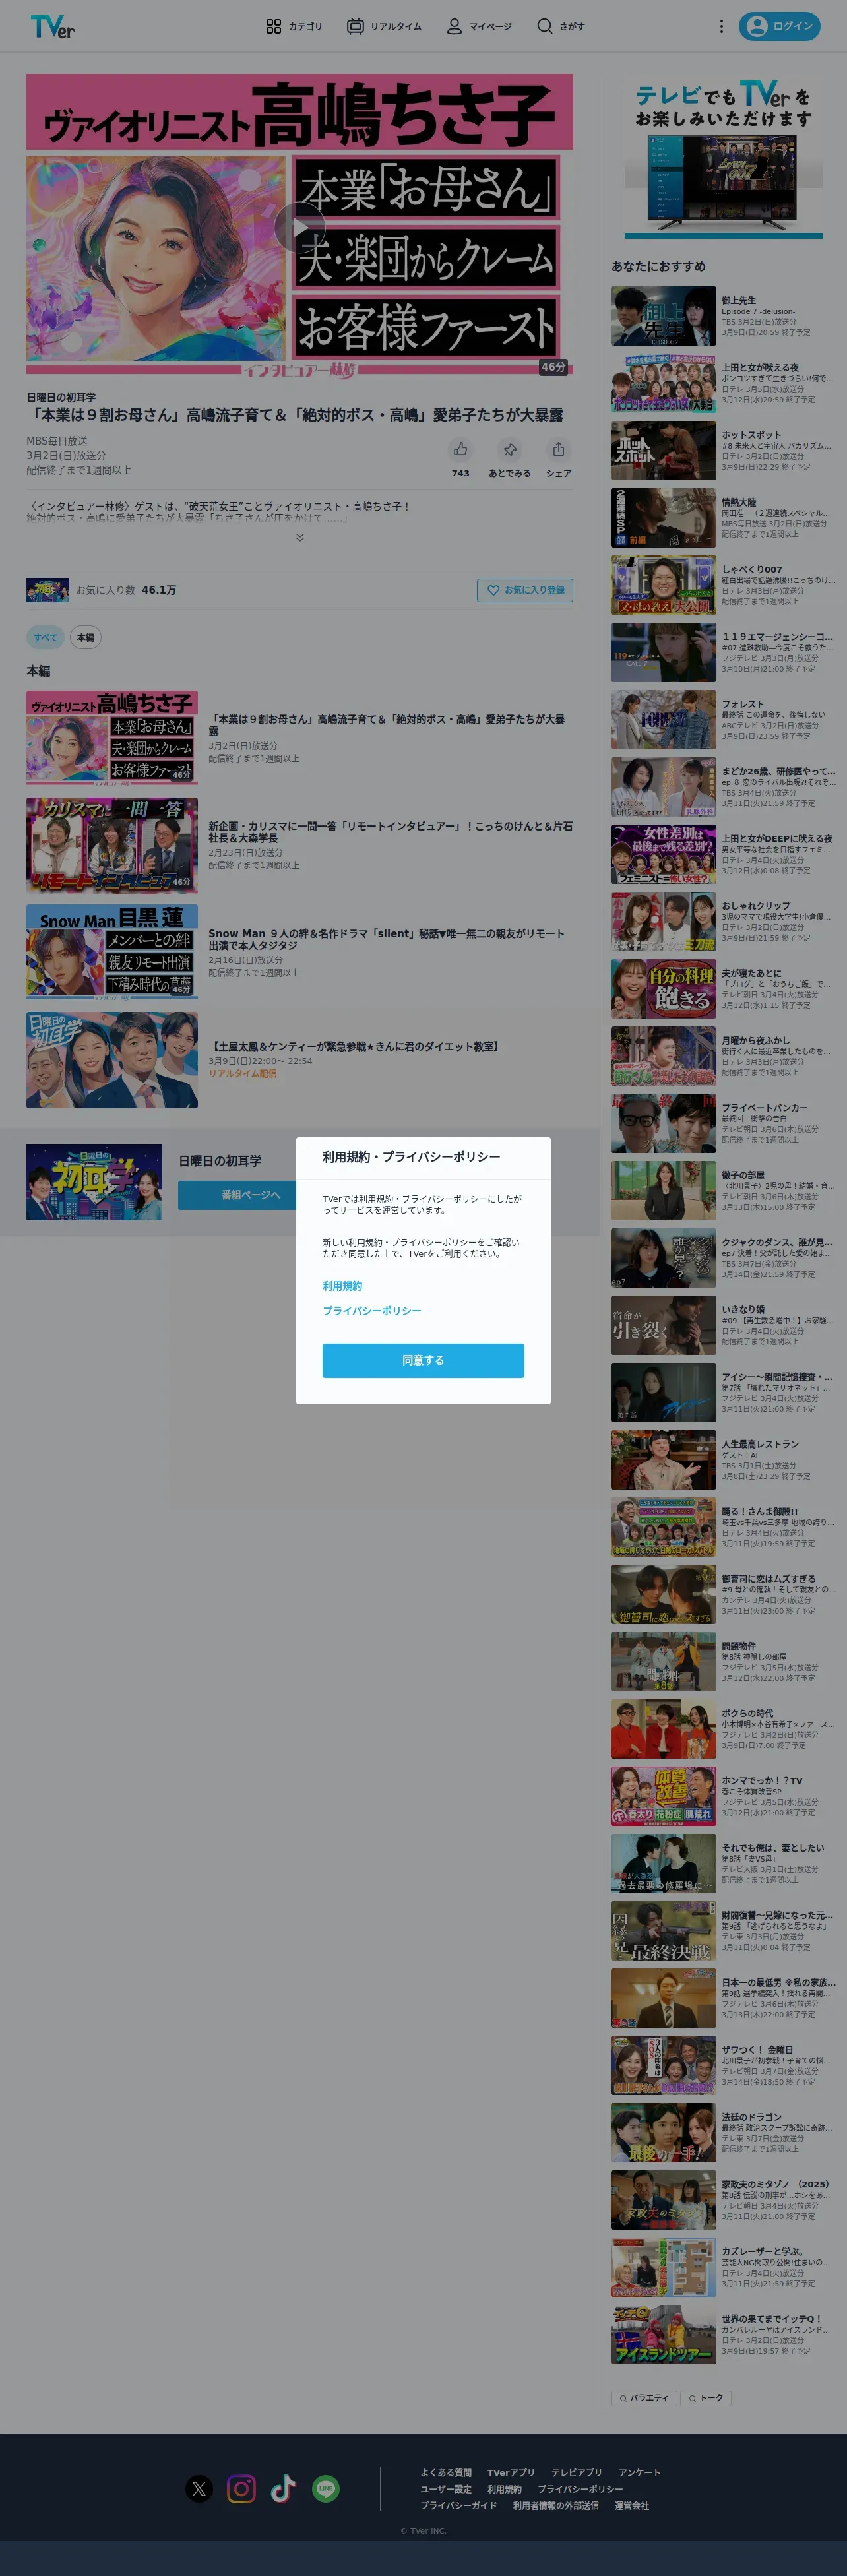Open recommended show 徹子の部屋
This screenshot has height=2576, width=847.
coord(723,1191)
